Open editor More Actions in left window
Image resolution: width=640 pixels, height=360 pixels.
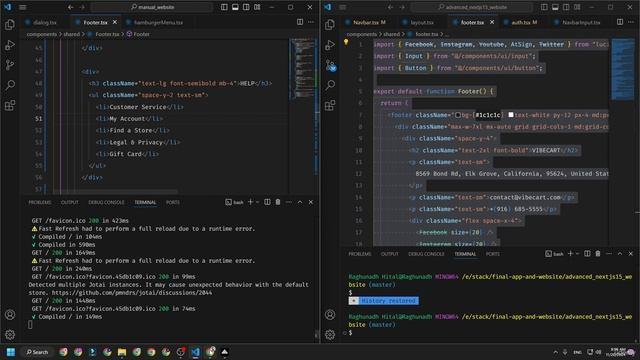pyautogui.click(x=311, y=22)
